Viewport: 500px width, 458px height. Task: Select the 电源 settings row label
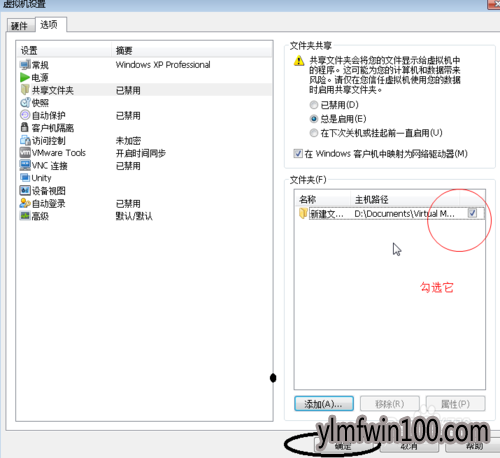click(40, 78)
